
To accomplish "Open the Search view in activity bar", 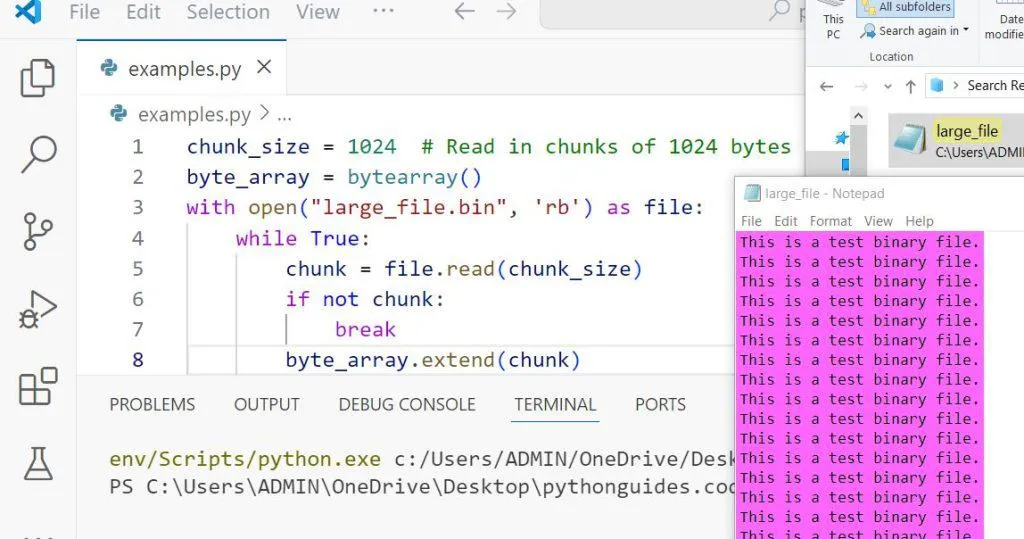I will [38, 153].
